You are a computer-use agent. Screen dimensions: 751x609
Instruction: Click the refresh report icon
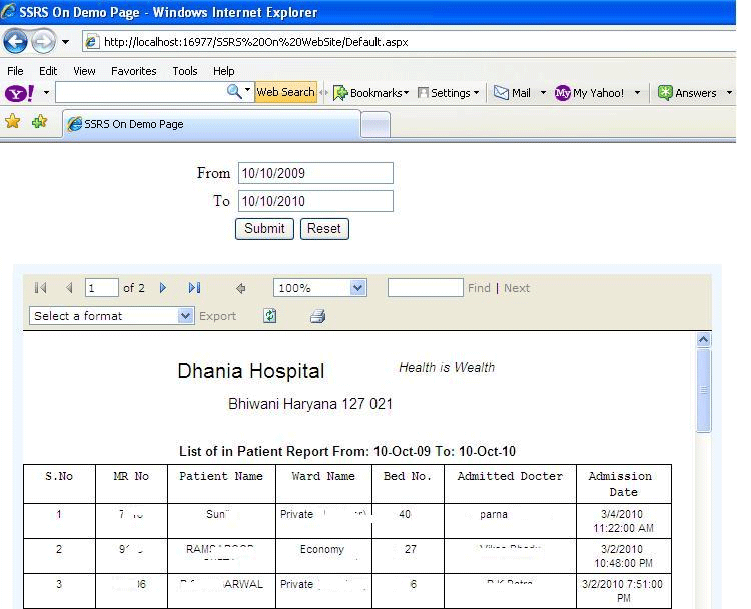point(270,316)
